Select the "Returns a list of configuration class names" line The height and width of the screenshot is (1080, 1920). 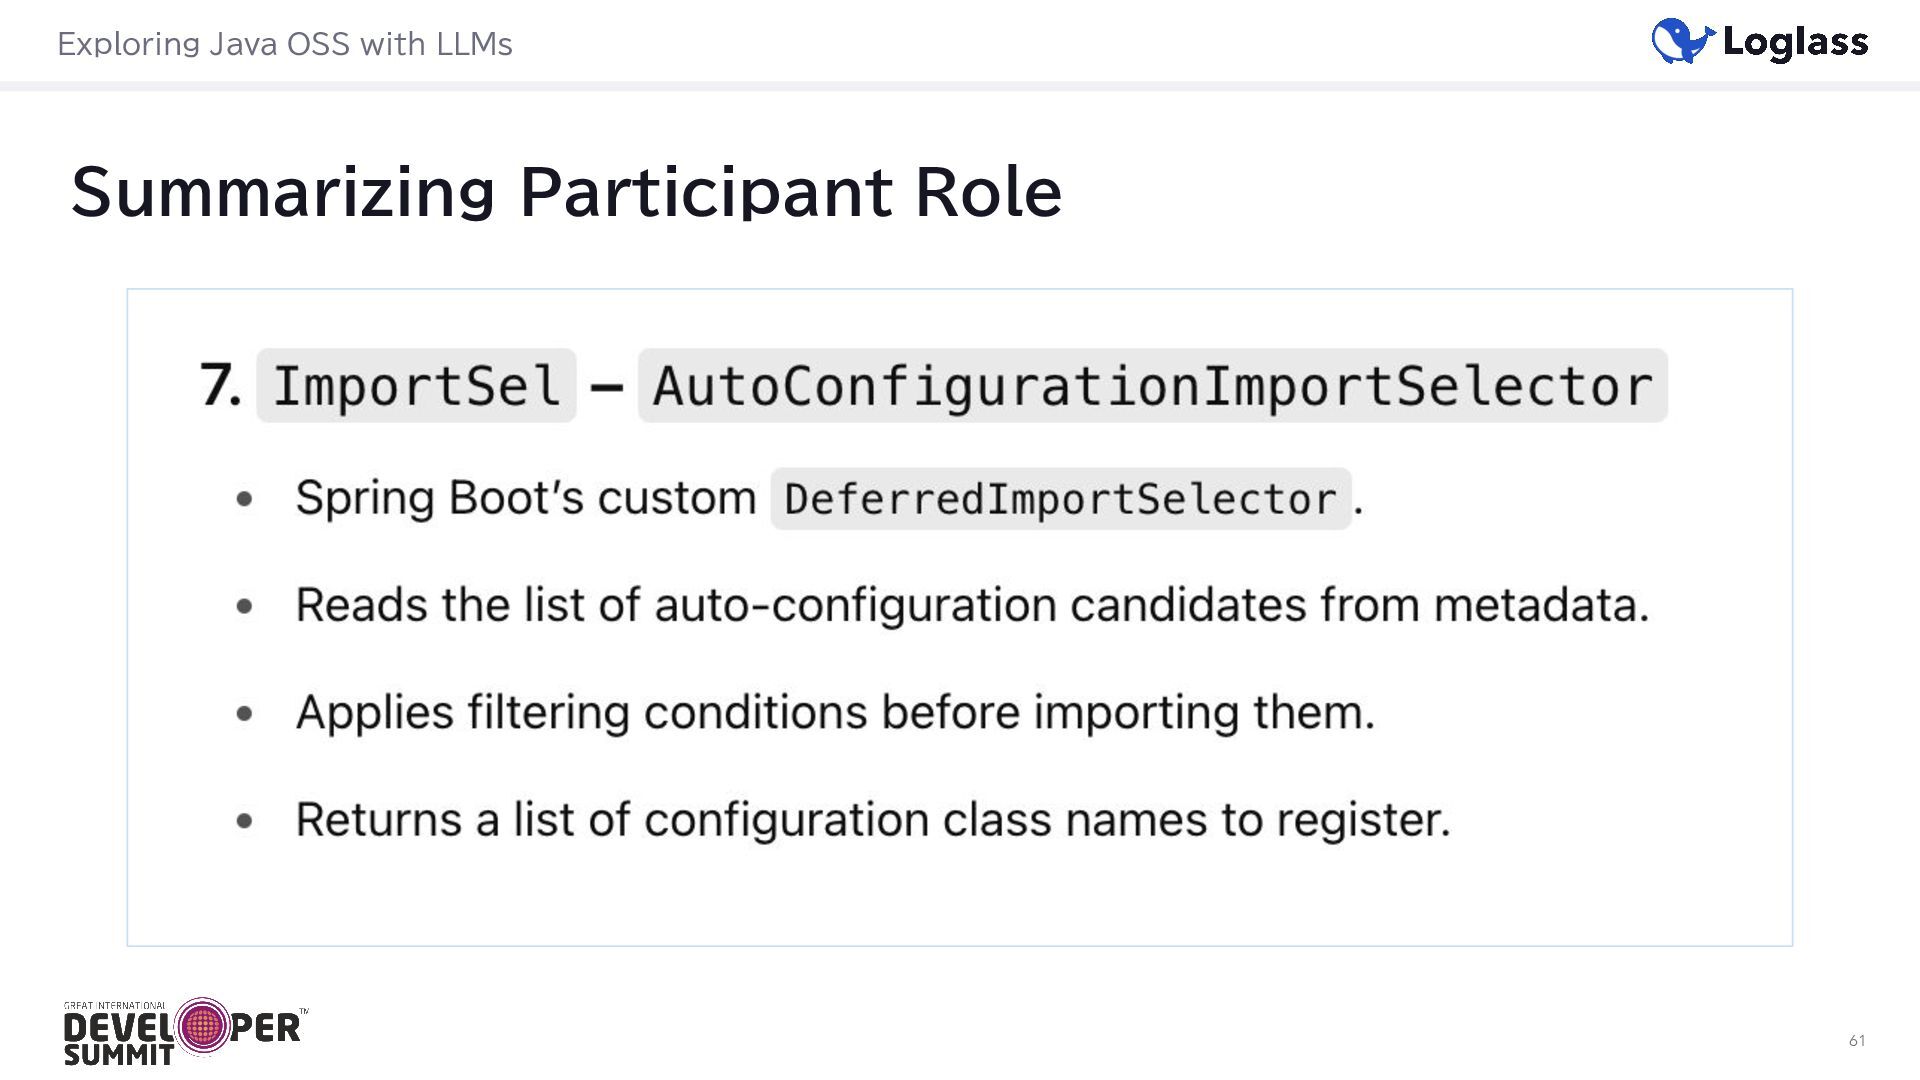[x=872, y=820]
